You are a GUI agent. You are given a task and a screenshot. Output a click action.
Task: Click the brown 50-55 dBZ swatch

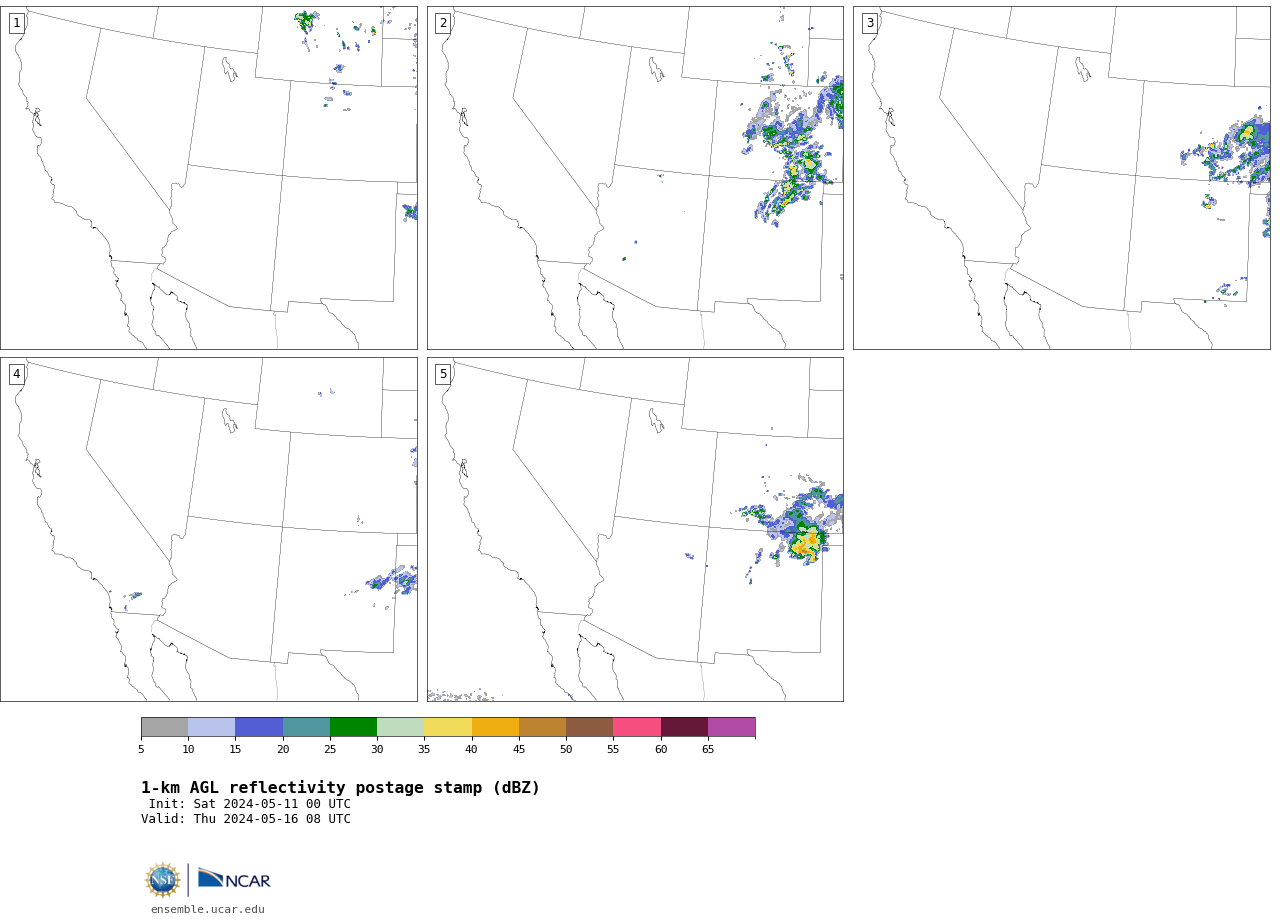tap(590, 727)
